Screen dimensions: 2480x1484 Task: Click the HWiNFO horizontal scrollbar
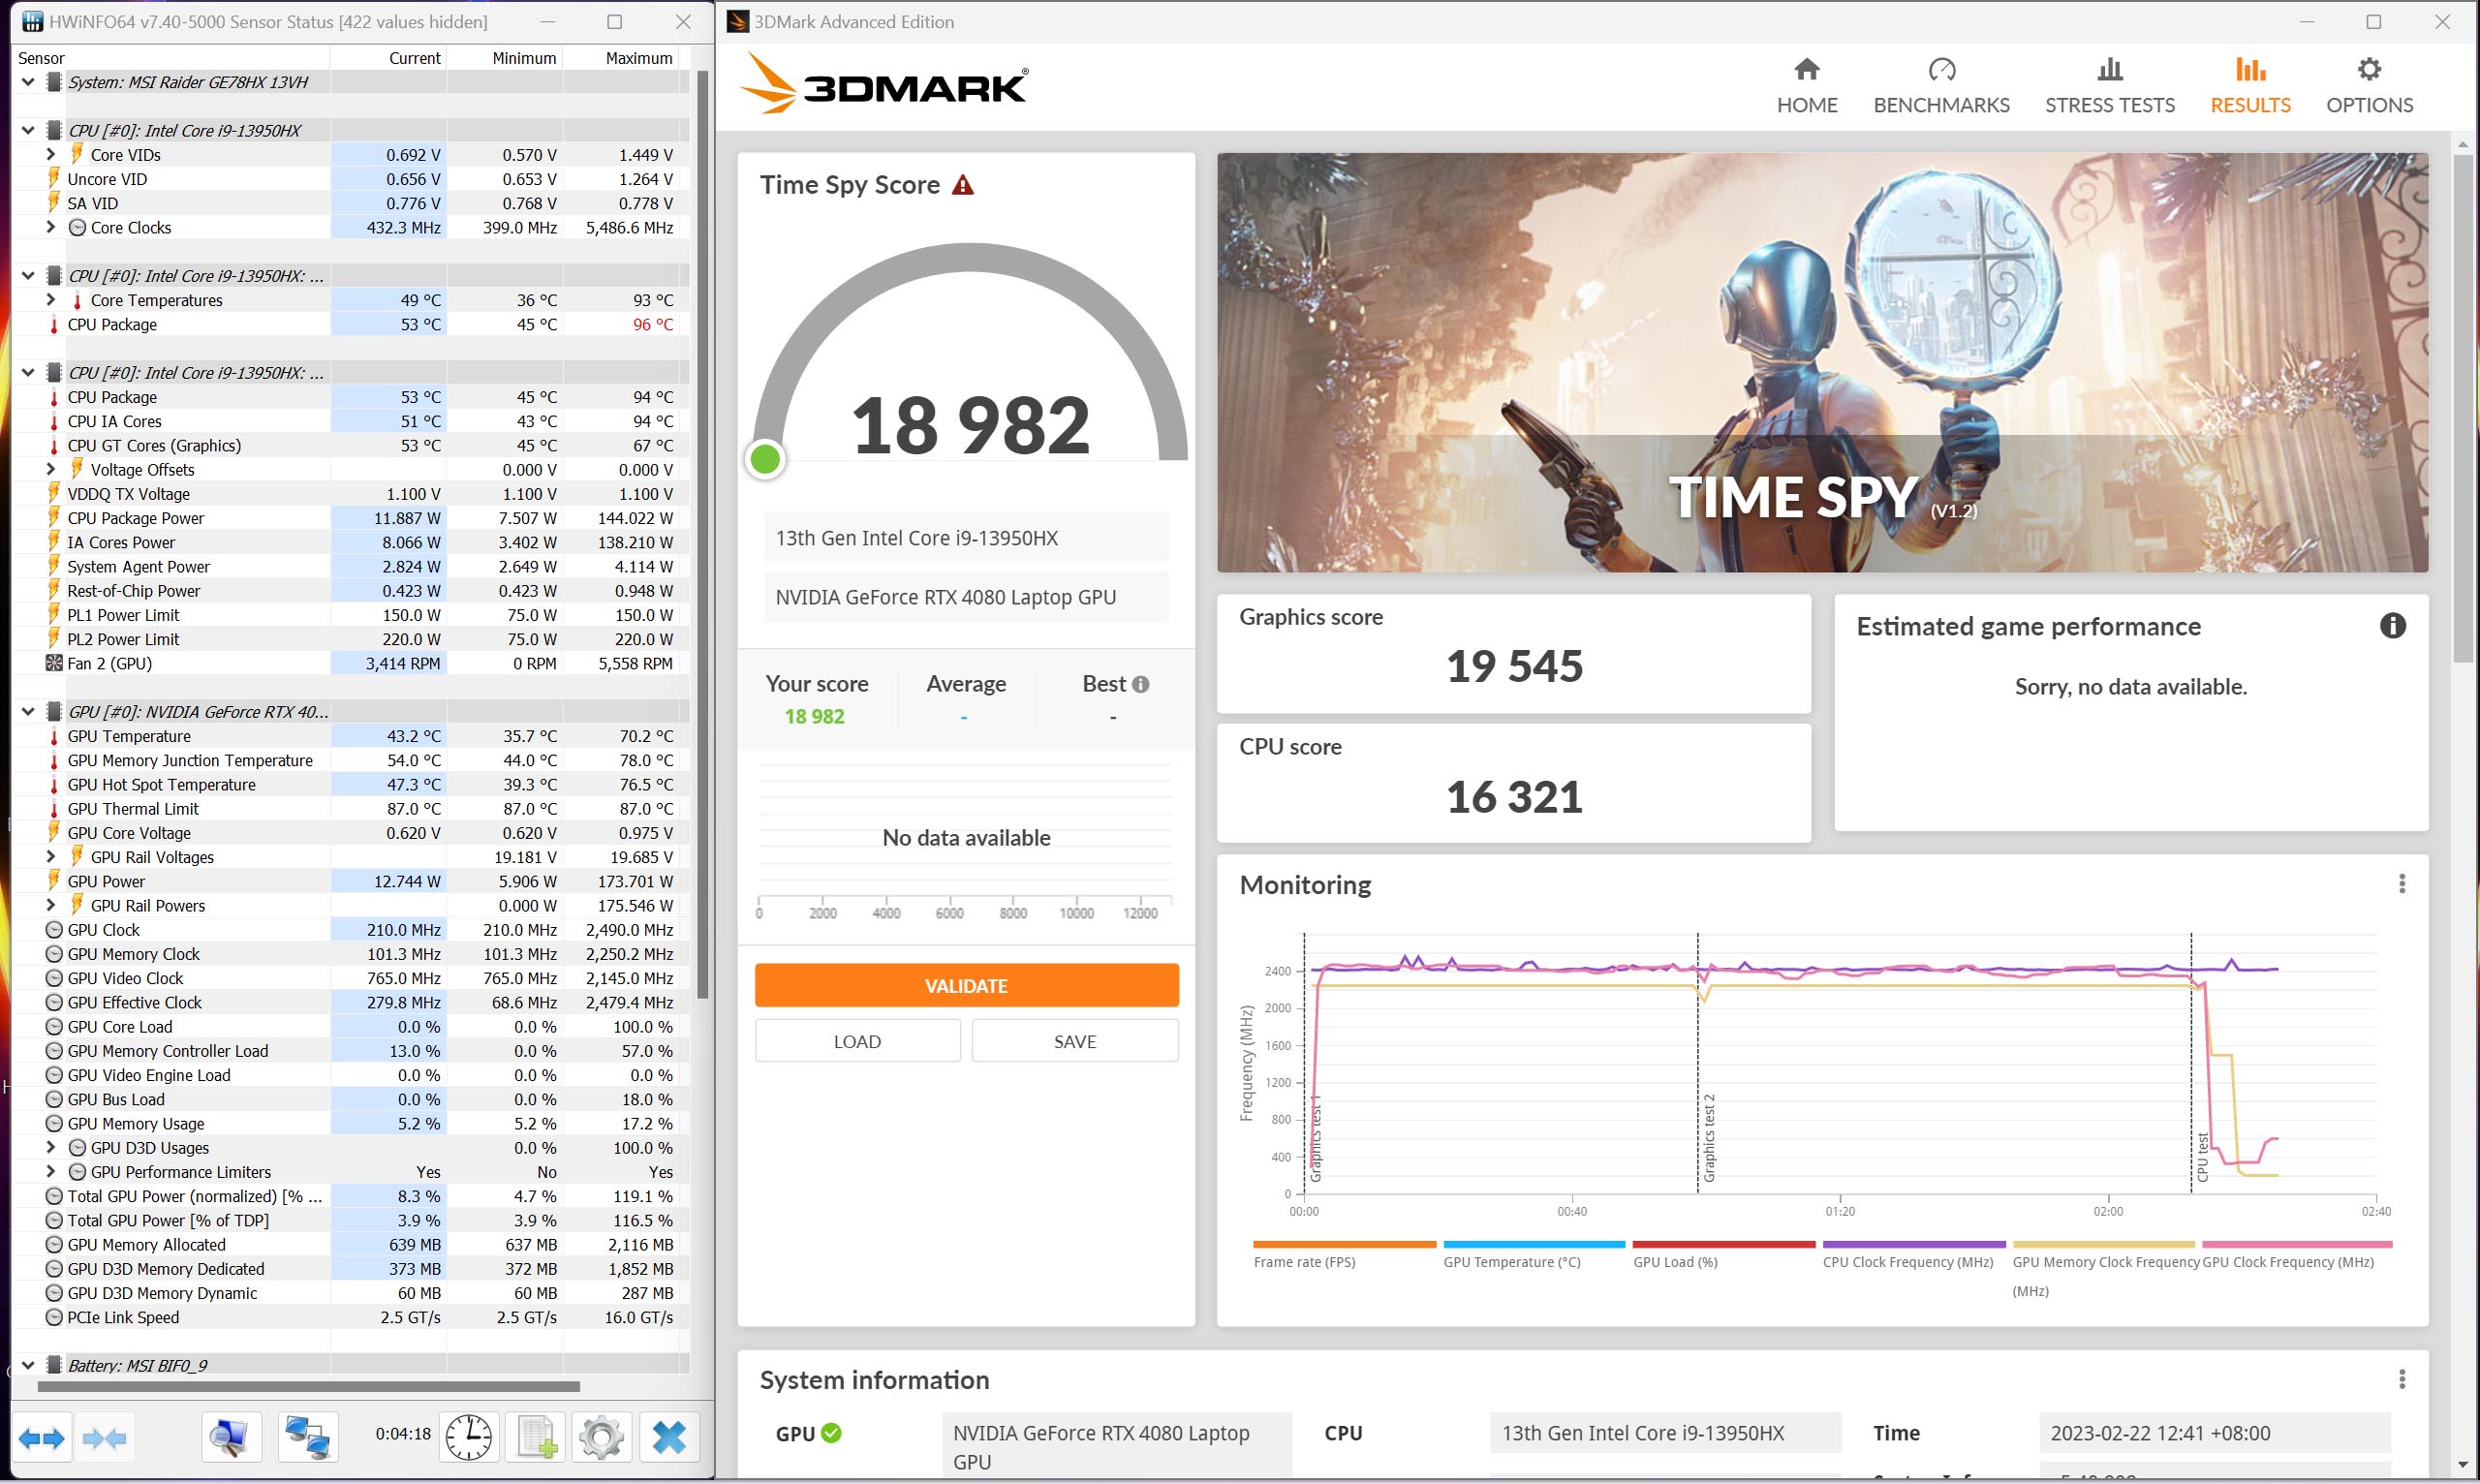(x=308, y=1387)
